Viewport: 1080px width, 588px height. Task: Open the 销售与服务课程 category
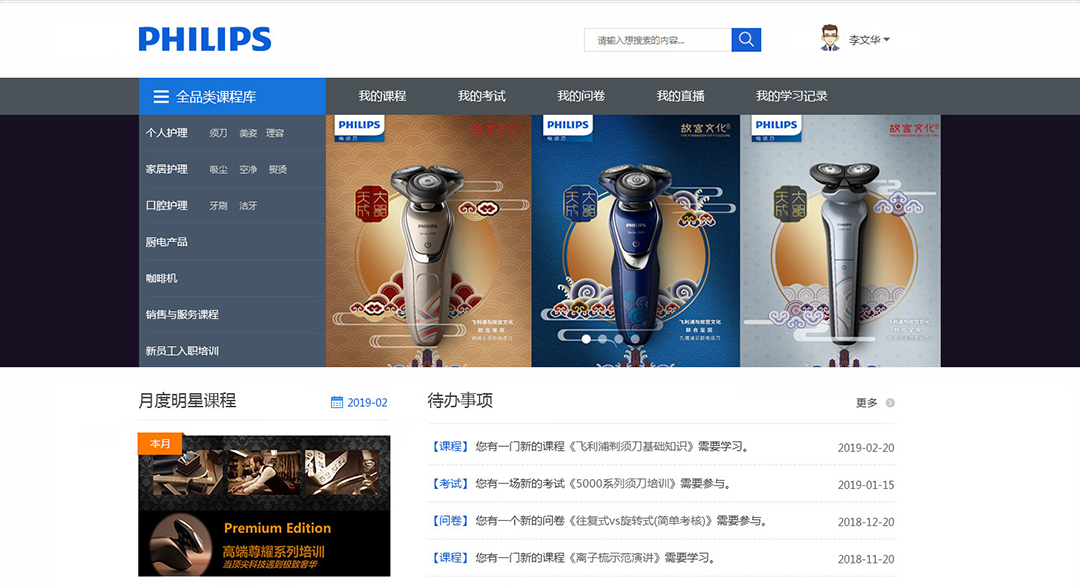[182, 315]
